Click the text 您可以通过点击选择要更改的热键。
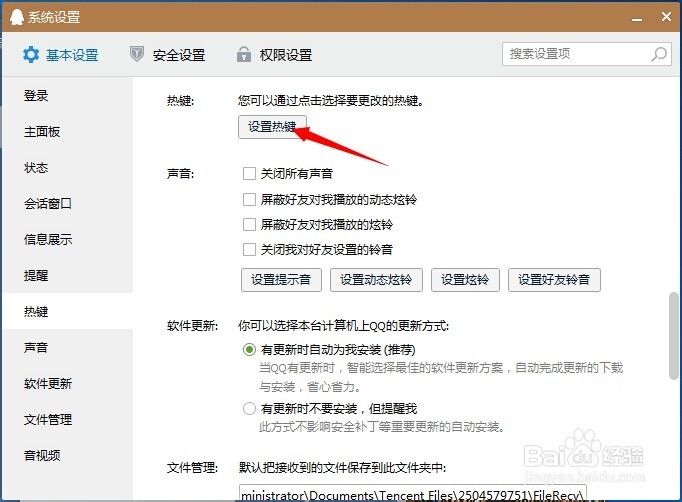Image resolution: width=682 pixels, height=502 pixels. tap(331, 100)
